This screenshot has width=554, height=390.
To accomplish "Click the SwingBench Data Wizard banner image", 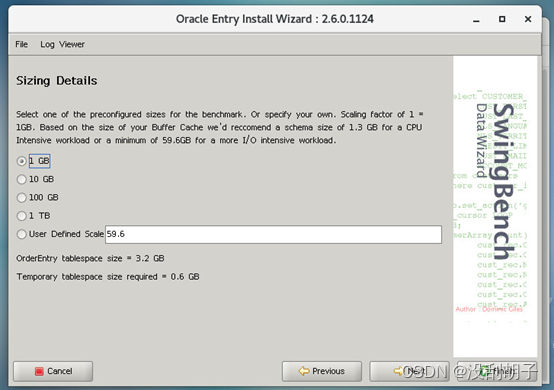I will [495, 206].
